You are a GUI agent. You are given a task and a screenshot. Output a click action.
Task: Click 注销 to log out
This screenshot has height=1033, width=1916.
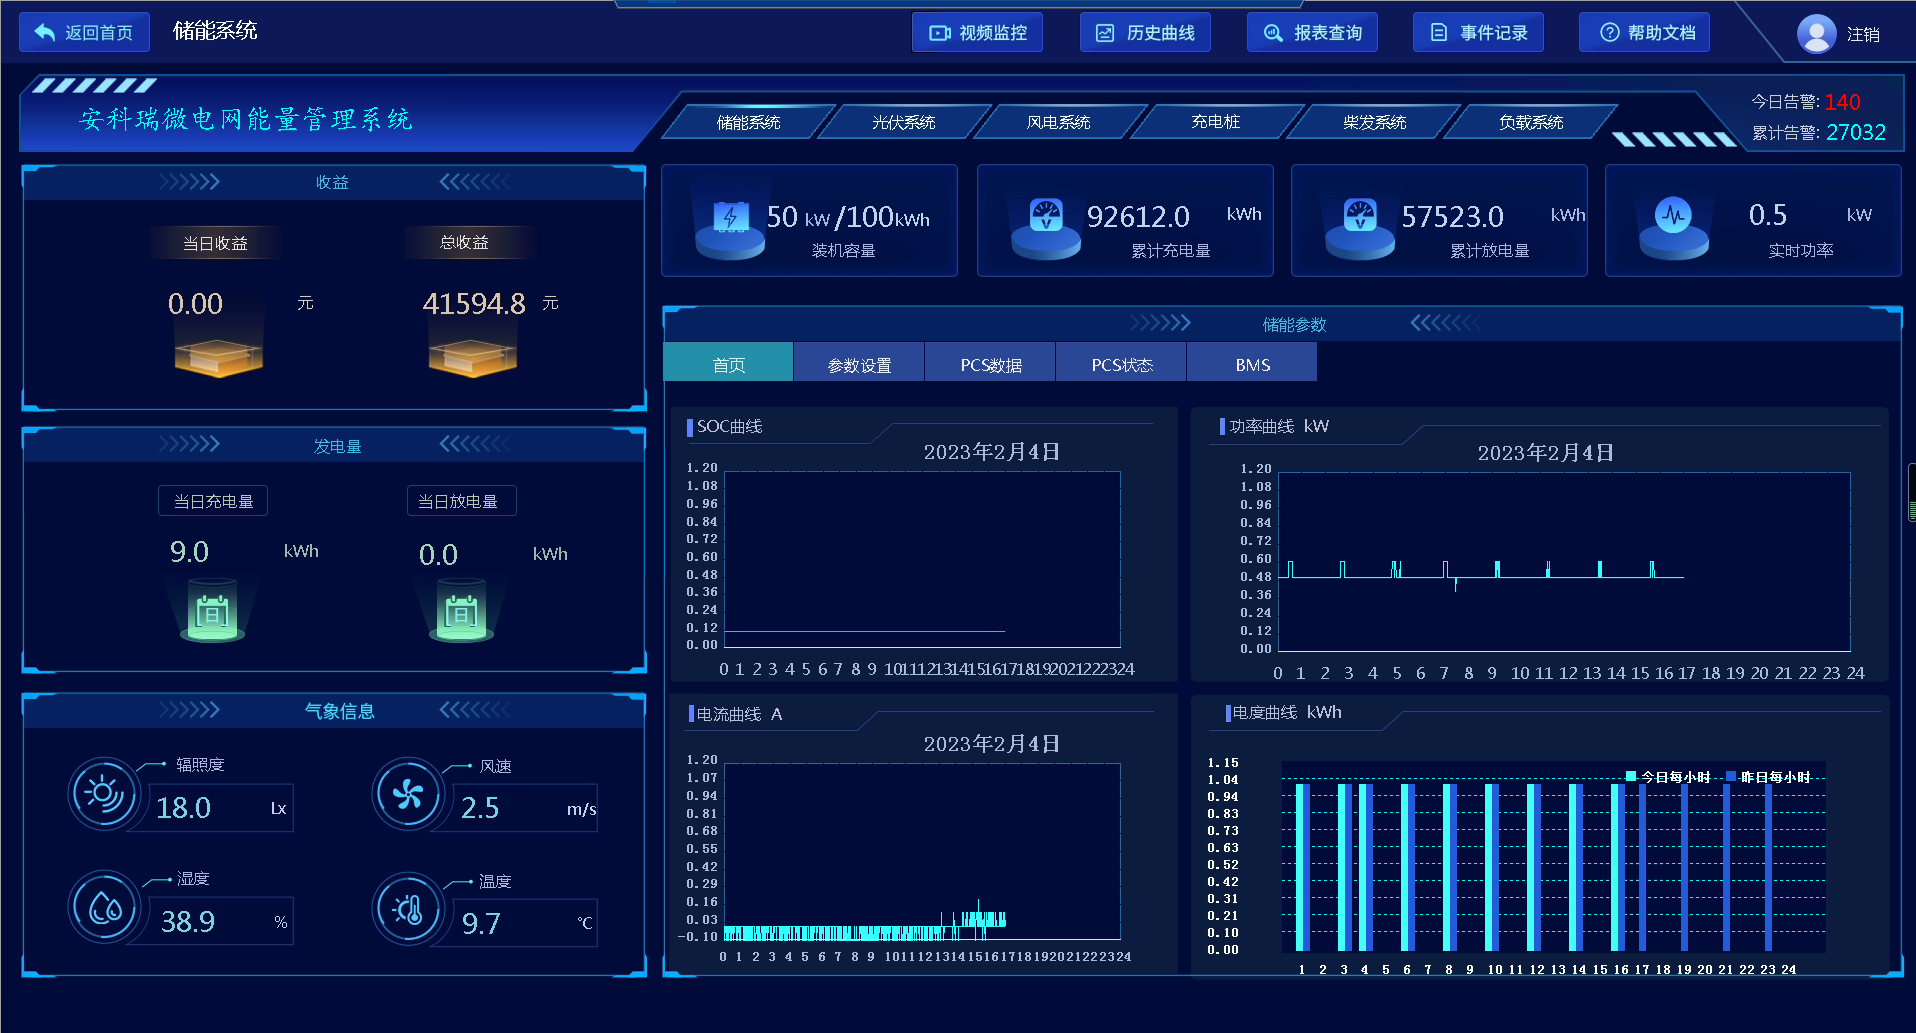(x=1862, y=35)
